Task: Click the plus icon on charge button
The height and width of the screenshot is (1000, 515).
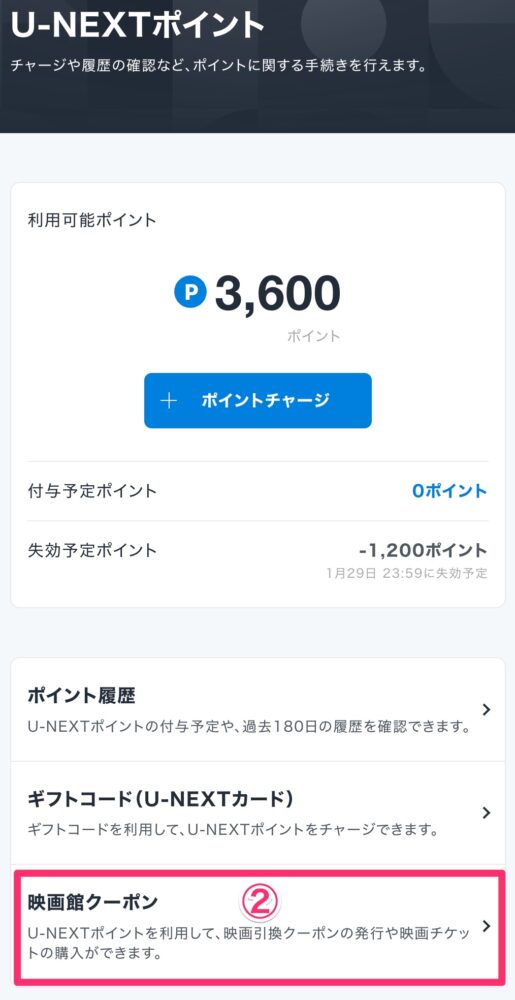Action: pyautogui.click(x=168, y=401)
